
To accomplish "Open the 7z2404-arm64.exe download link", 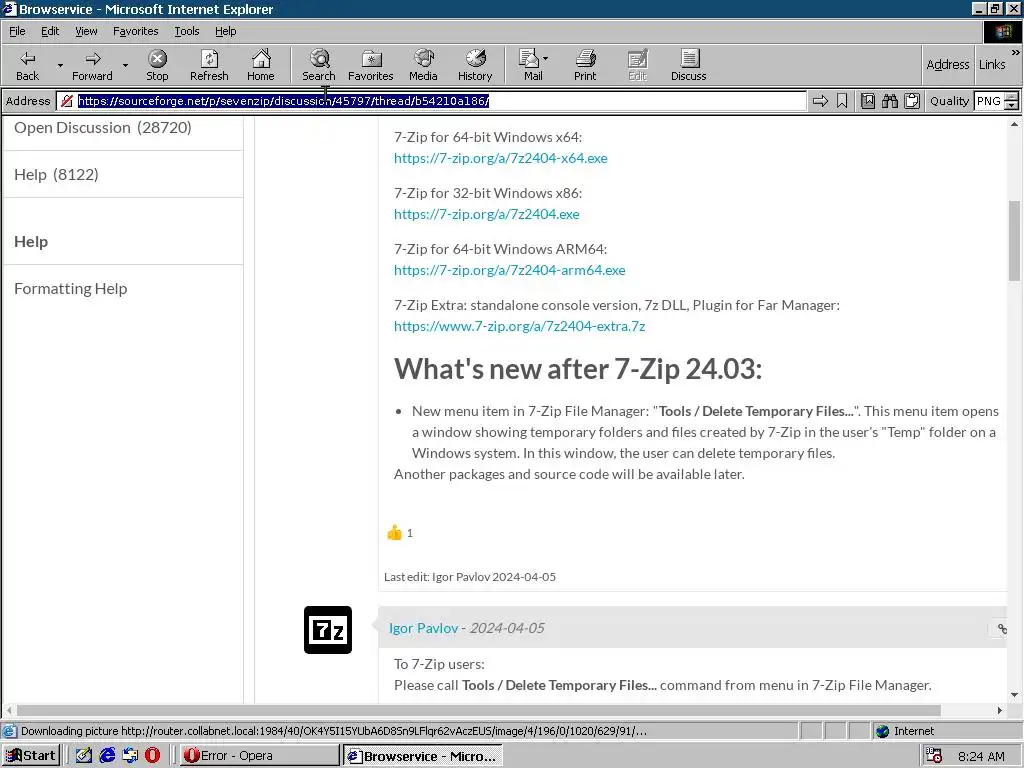I will click(x=509, y=270).
